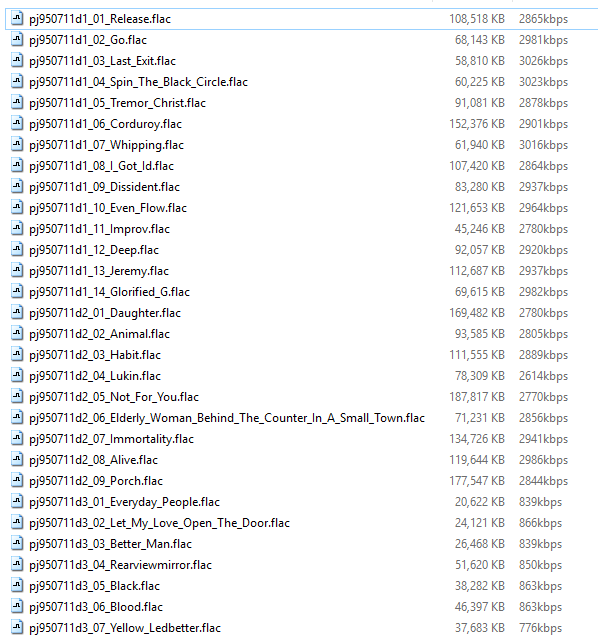Select the Immortality.flac file name
The image size is (598, 643).
[111, 439]
